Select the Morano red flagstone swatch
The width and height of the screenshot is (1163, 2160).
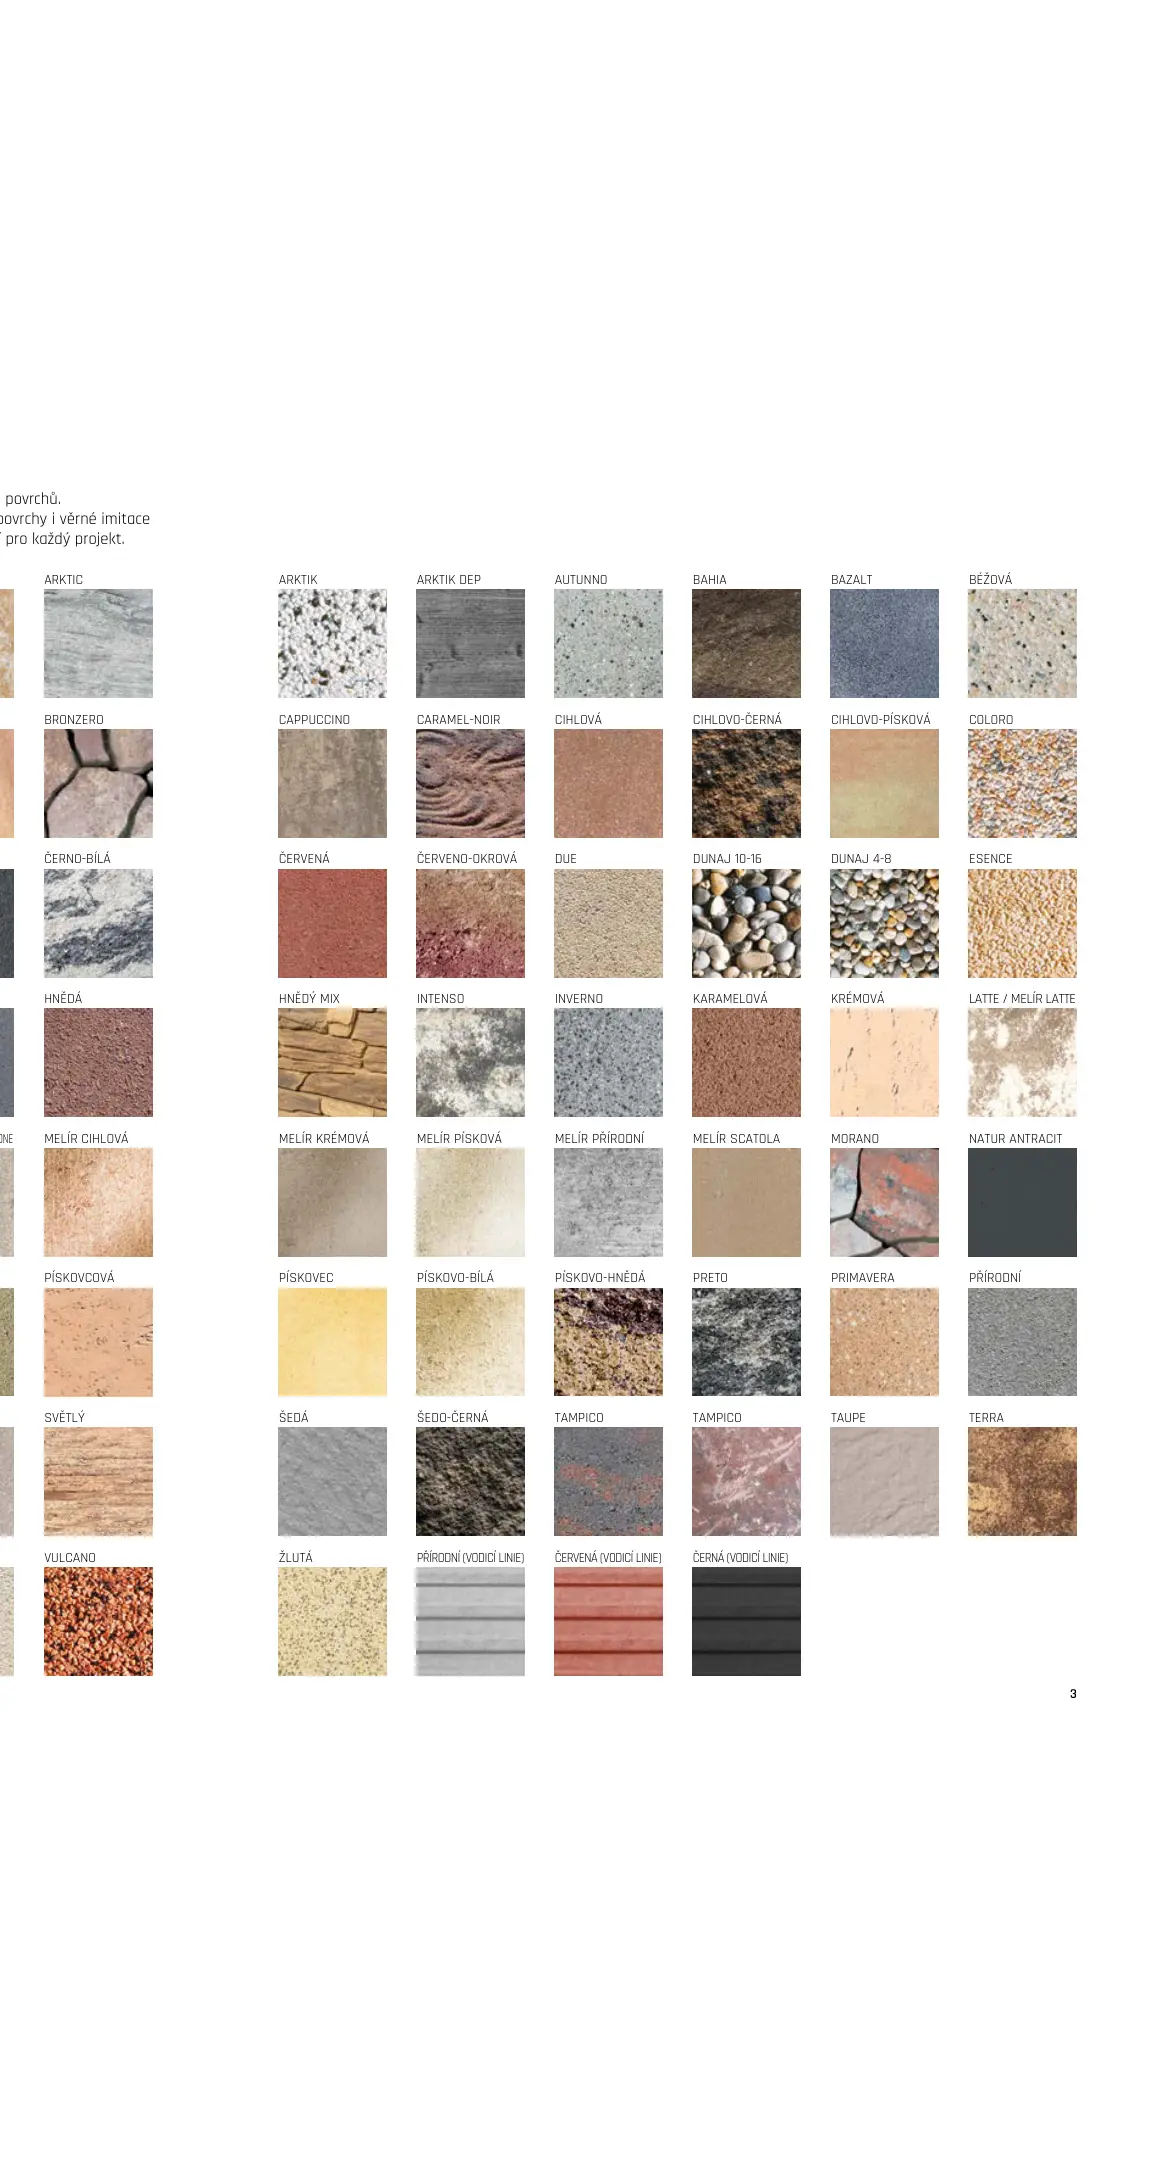[x=884, y=1202]
